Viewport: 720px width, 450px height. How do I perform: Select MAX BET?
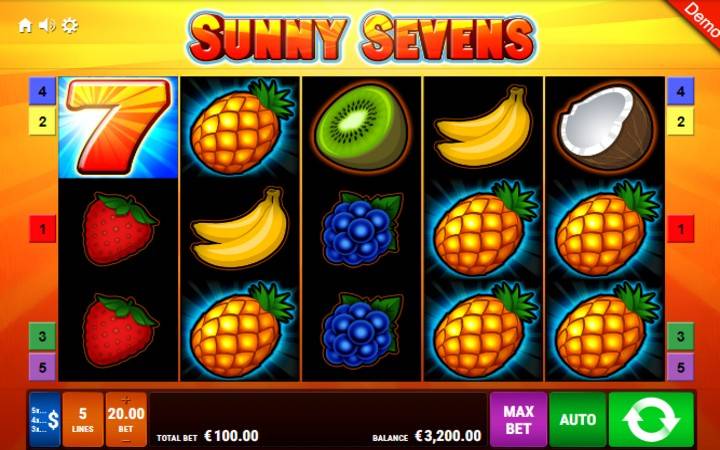pyautogui.click(x=518, y=419)
